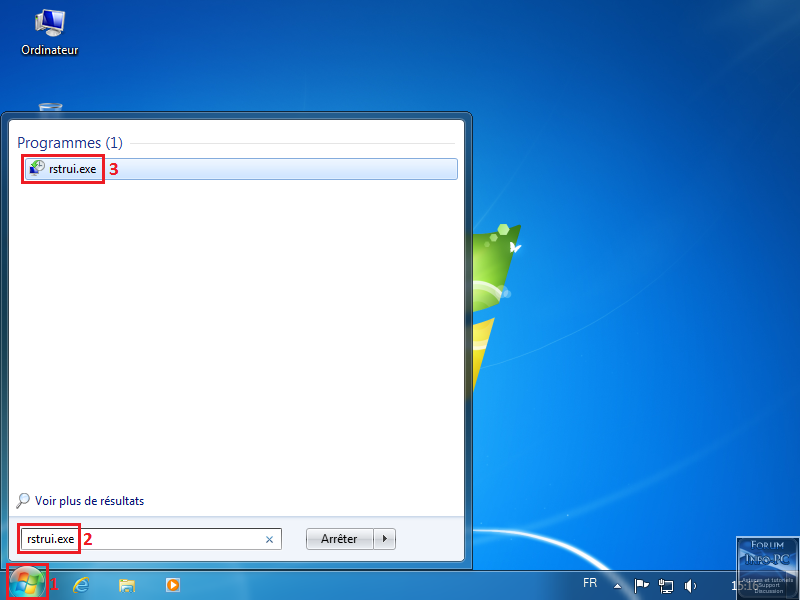Click the taskbar clock showing the time

click(742, 585)
